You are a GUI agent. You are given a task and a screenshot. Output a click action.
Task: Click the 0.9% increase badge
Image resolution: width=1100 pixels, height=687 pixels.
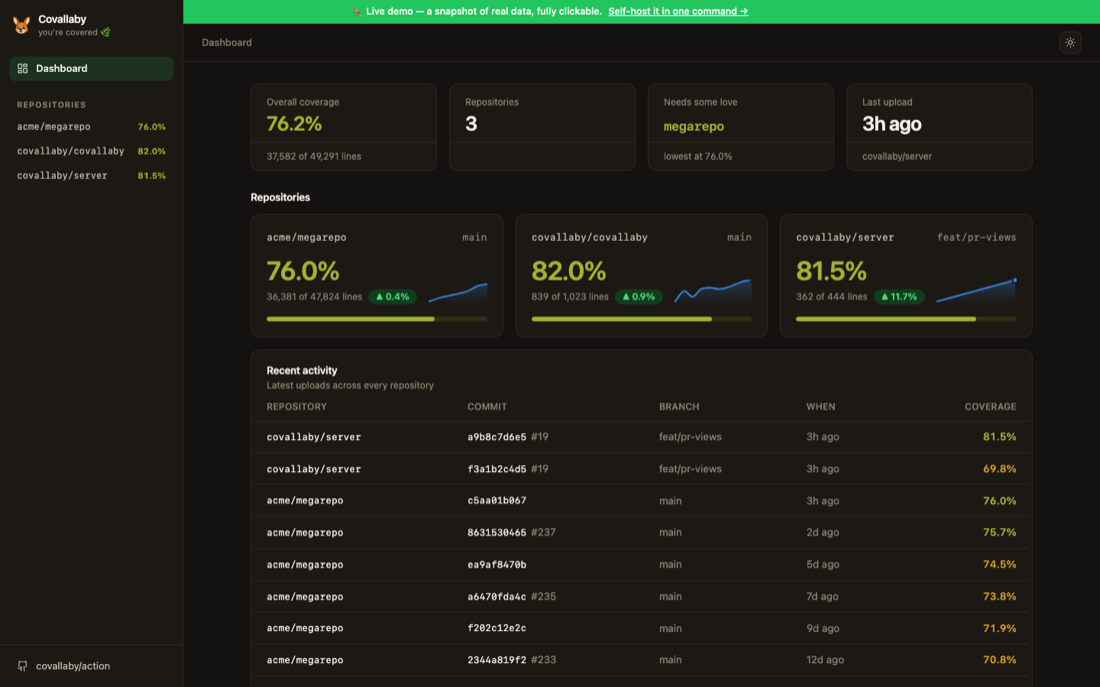639,297
